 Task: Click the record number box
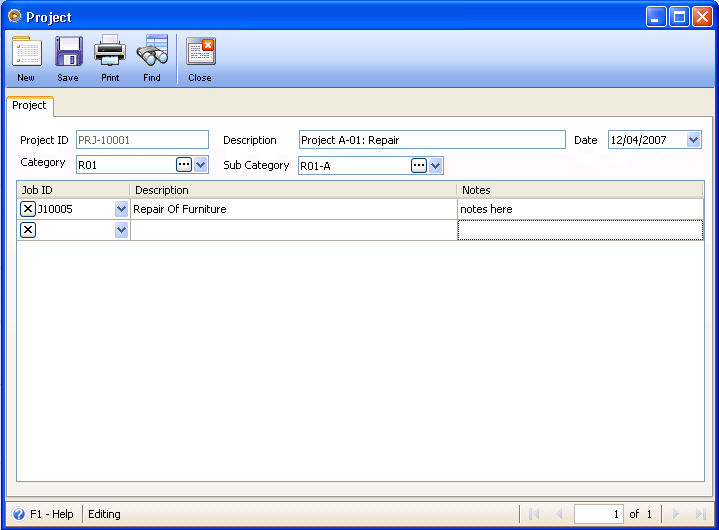[x=599, y=514]
